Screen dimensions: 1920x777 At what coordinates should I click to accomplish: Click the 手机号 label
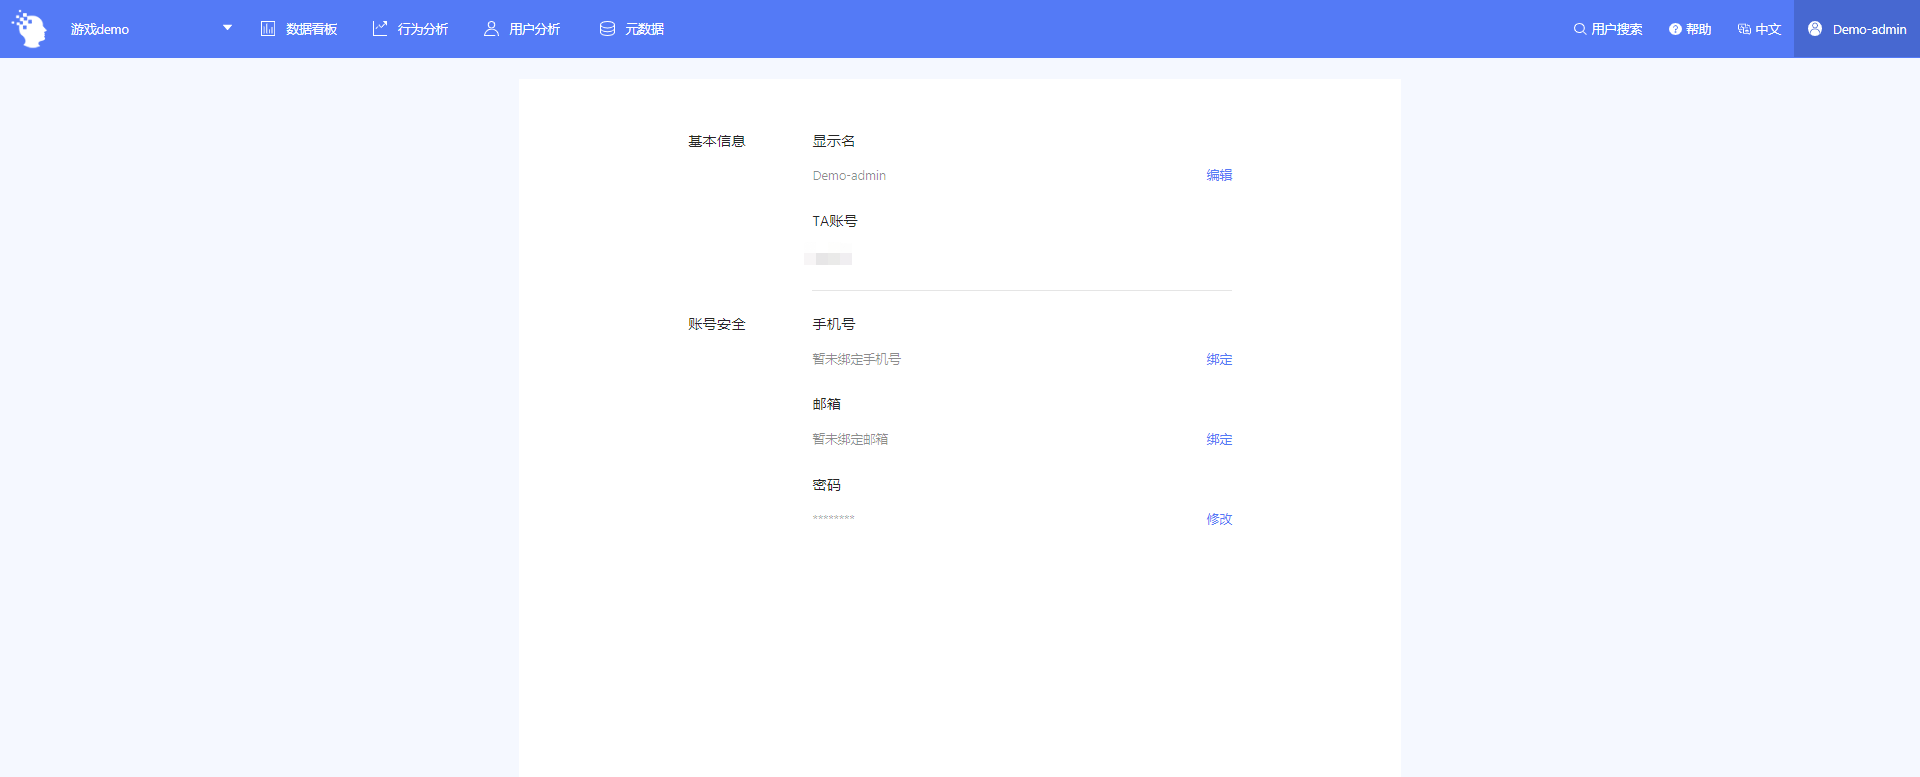click(x=834, y=324)
